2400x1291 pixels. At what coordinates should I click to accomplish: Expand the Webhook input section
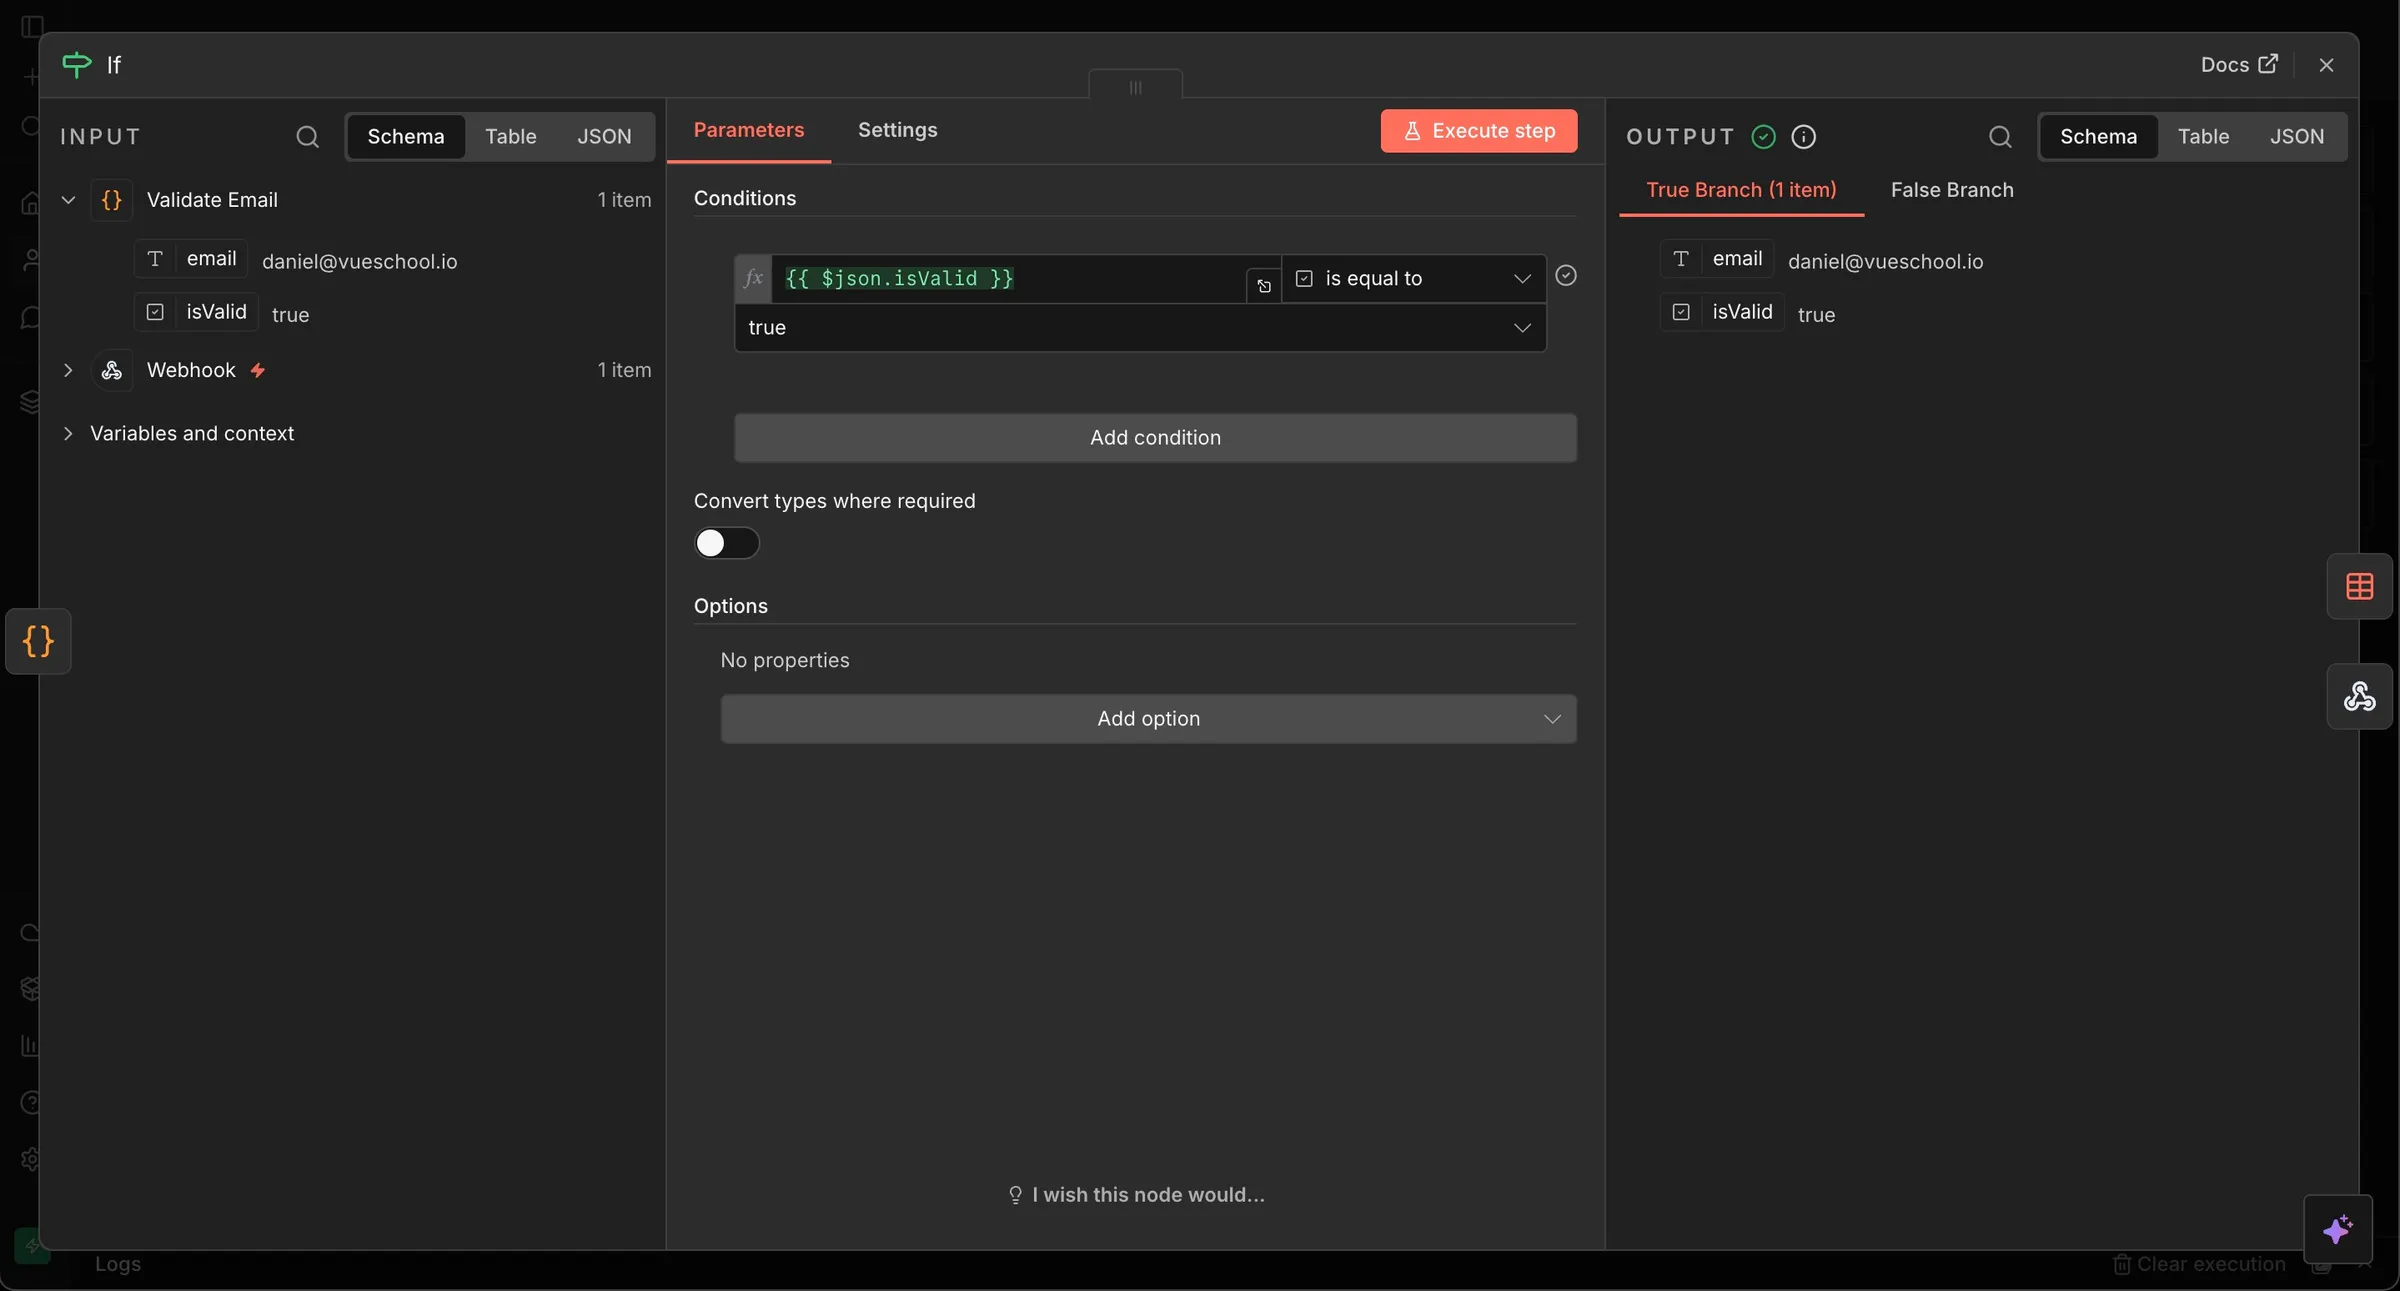(x=68, y=370)
